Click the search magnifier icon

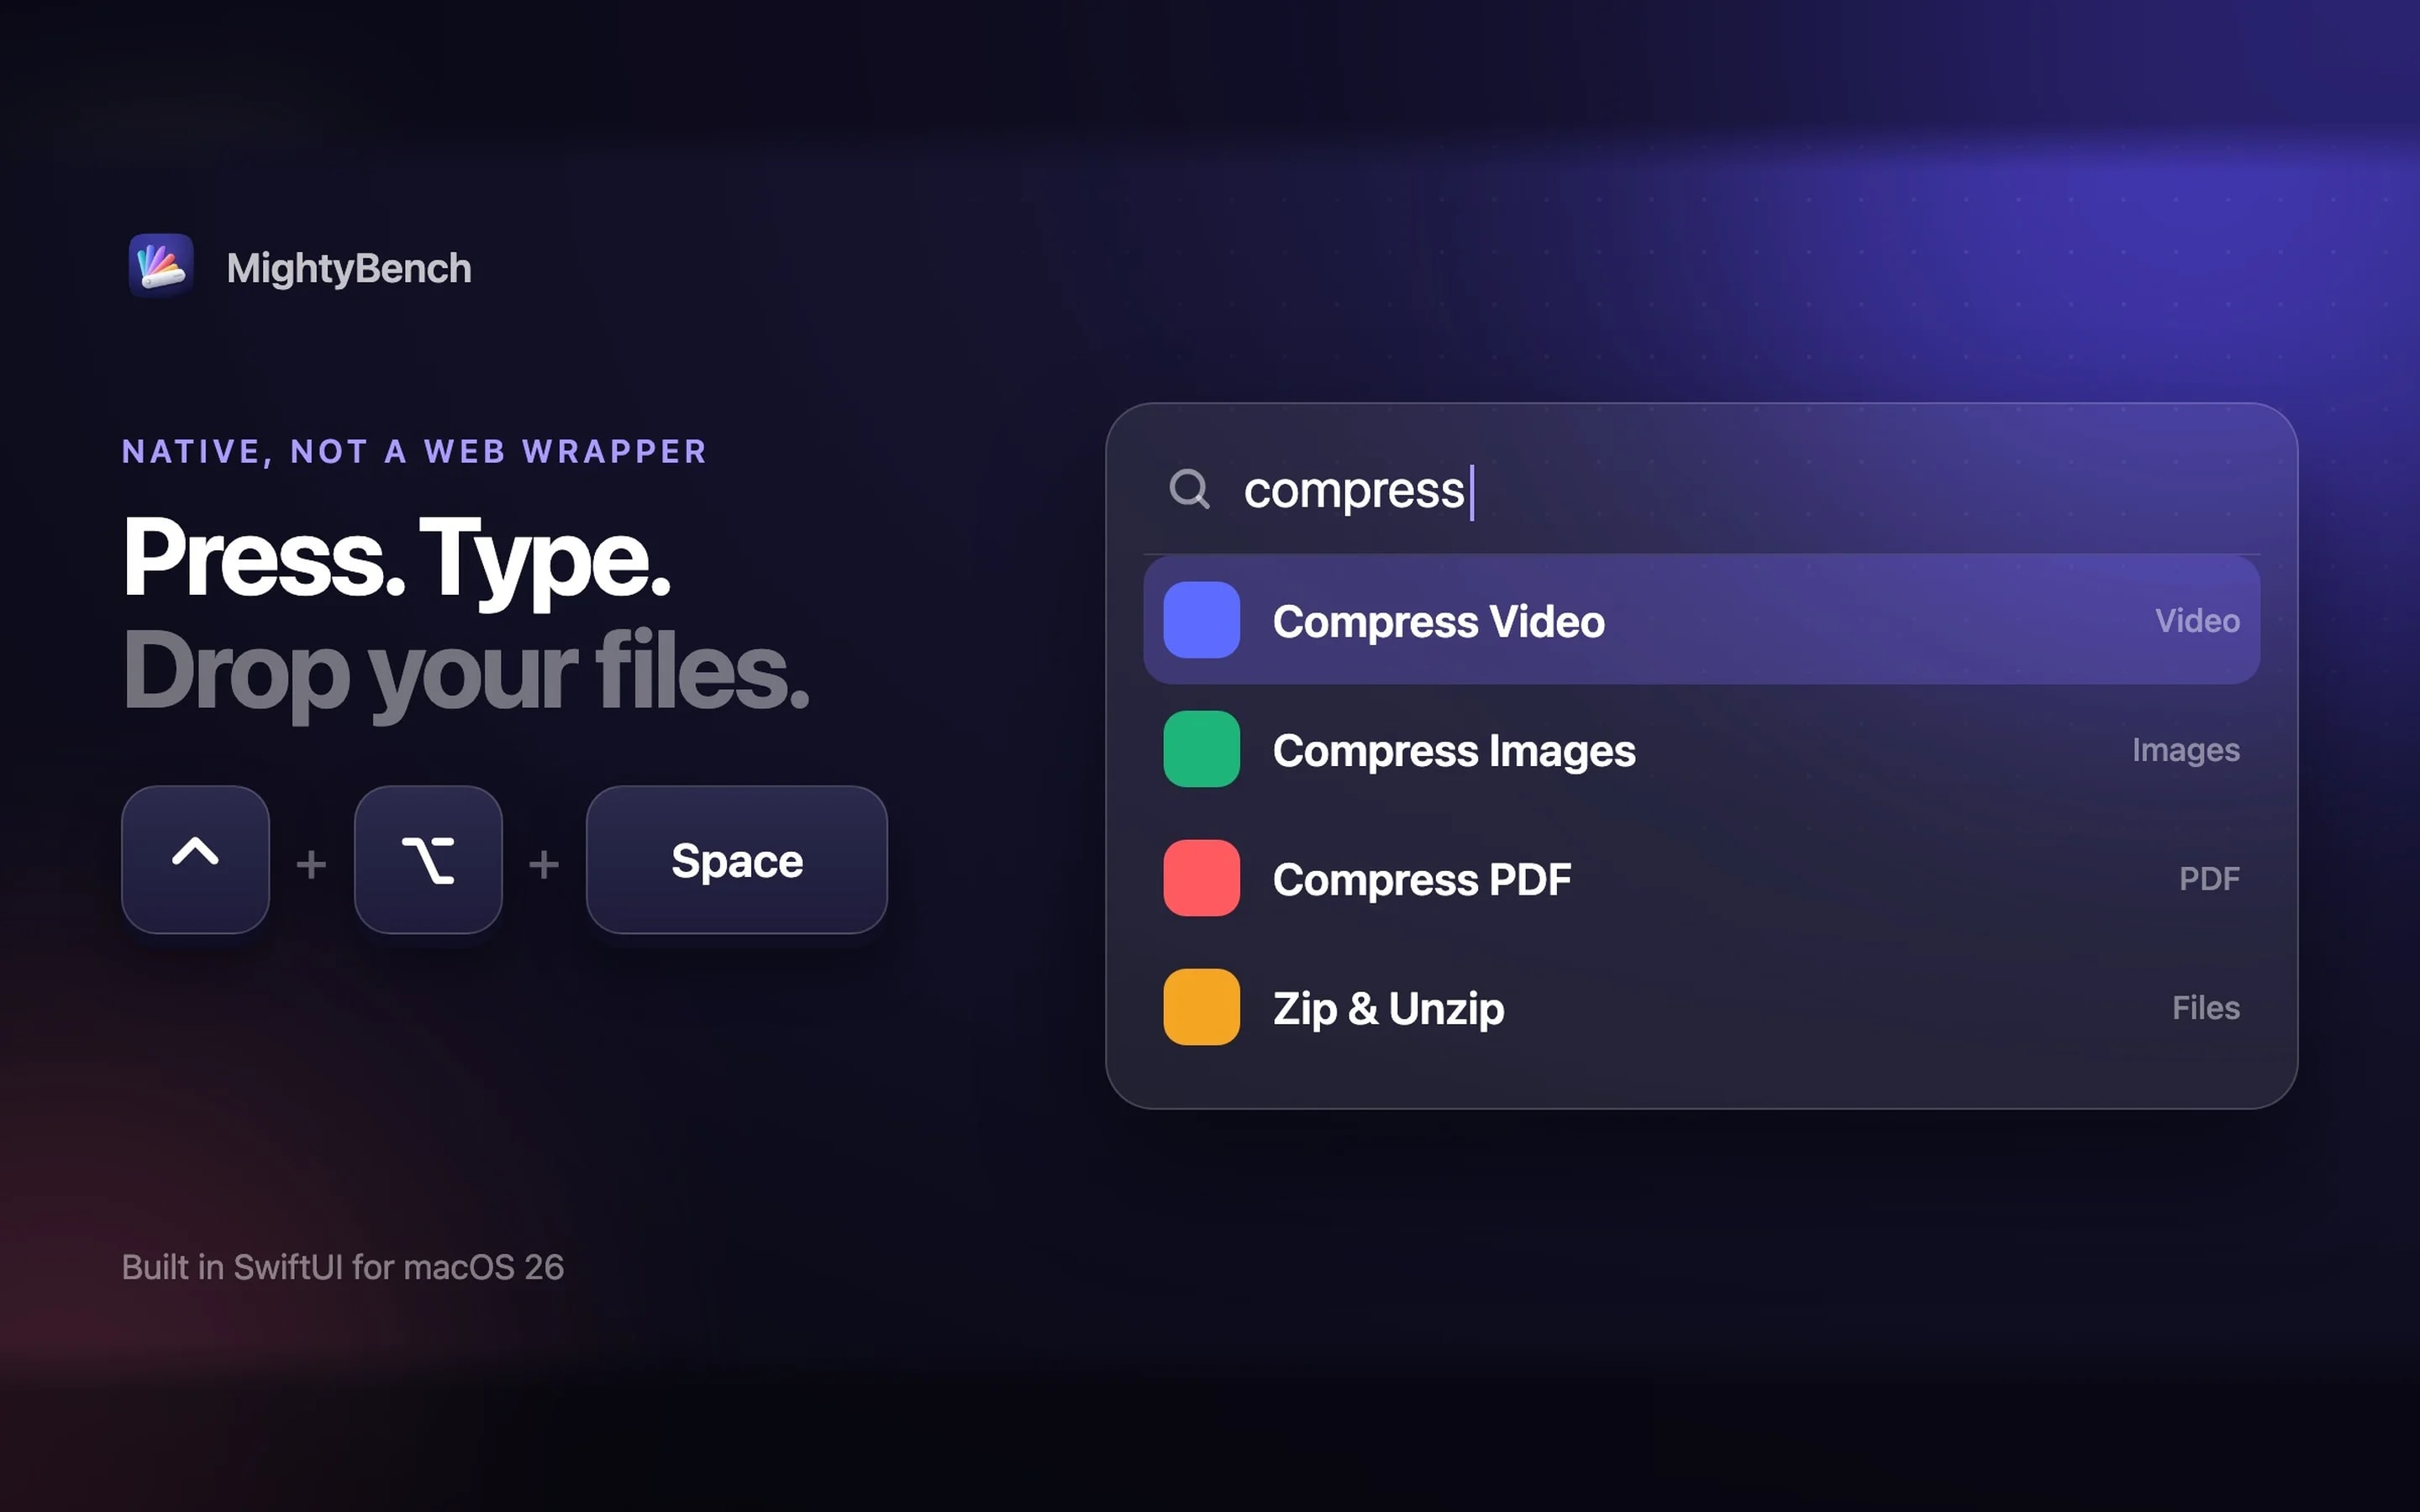(x=1189, y=489)
